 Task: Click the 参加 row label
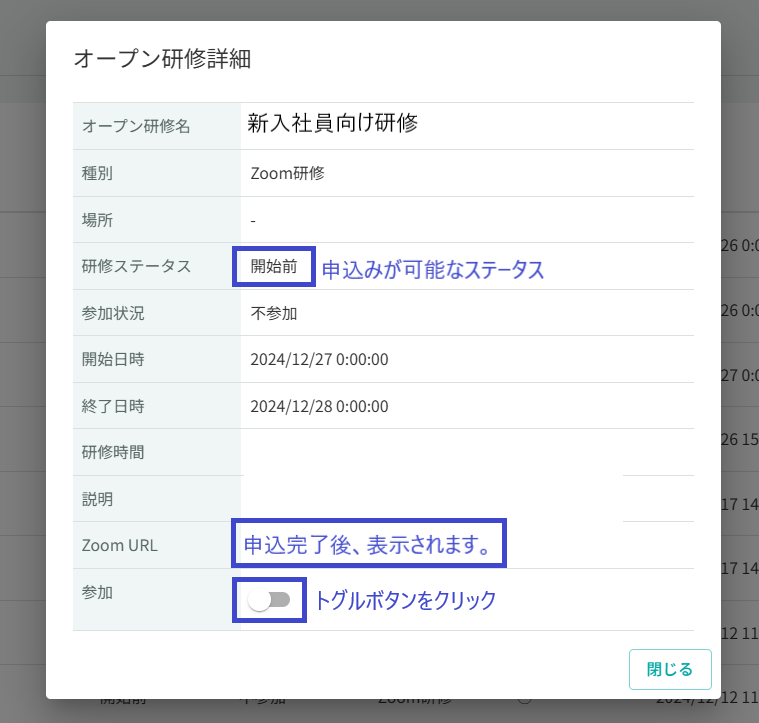tap(97, 592)
